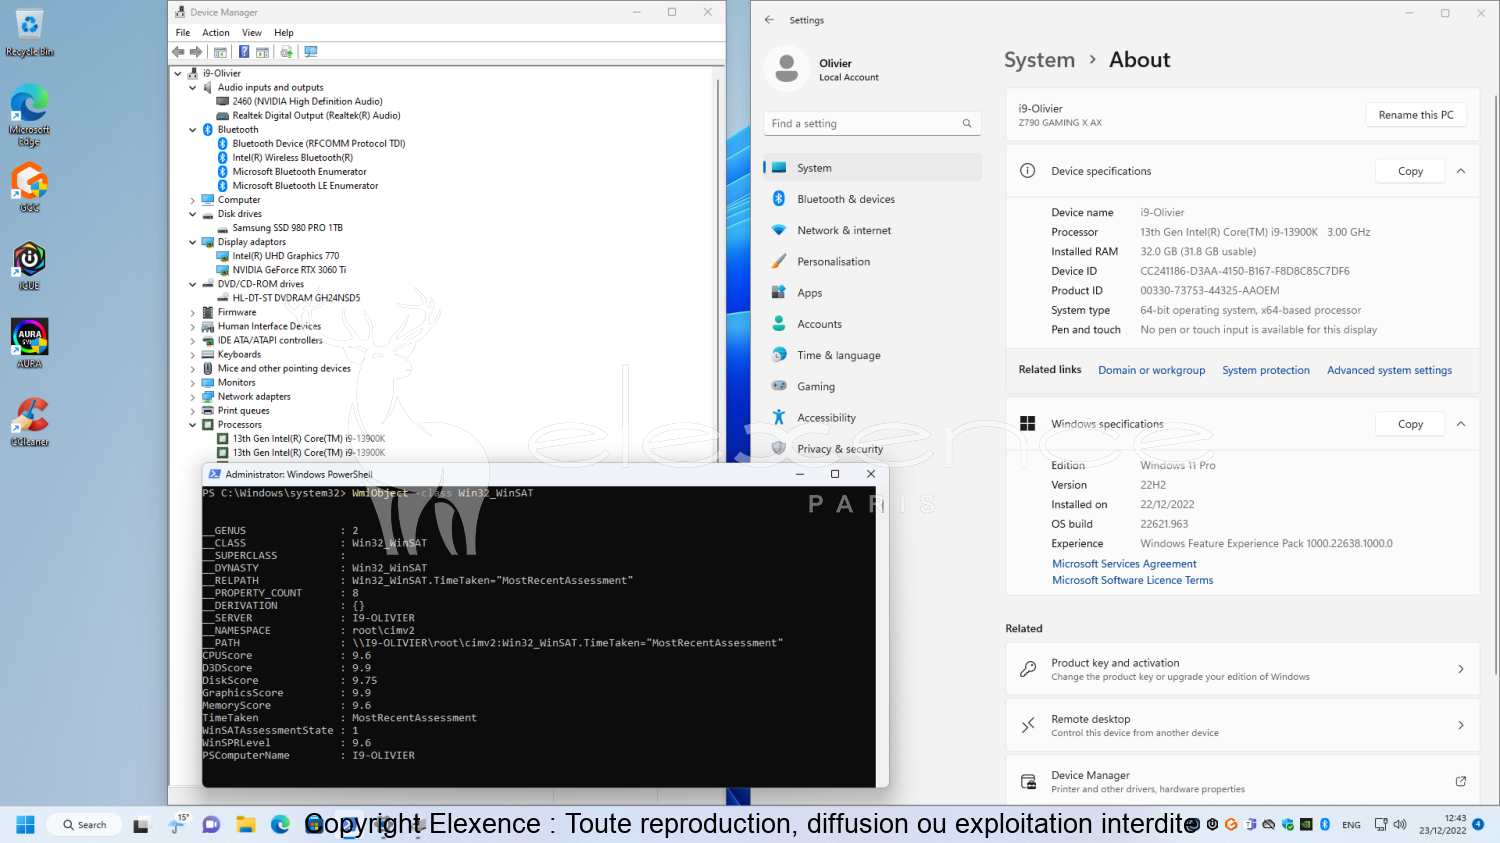Open the CCleaner desktop shortcut
Image resolution: width=1500 pixels, height=843 pixels.
(x=30, y=421)
